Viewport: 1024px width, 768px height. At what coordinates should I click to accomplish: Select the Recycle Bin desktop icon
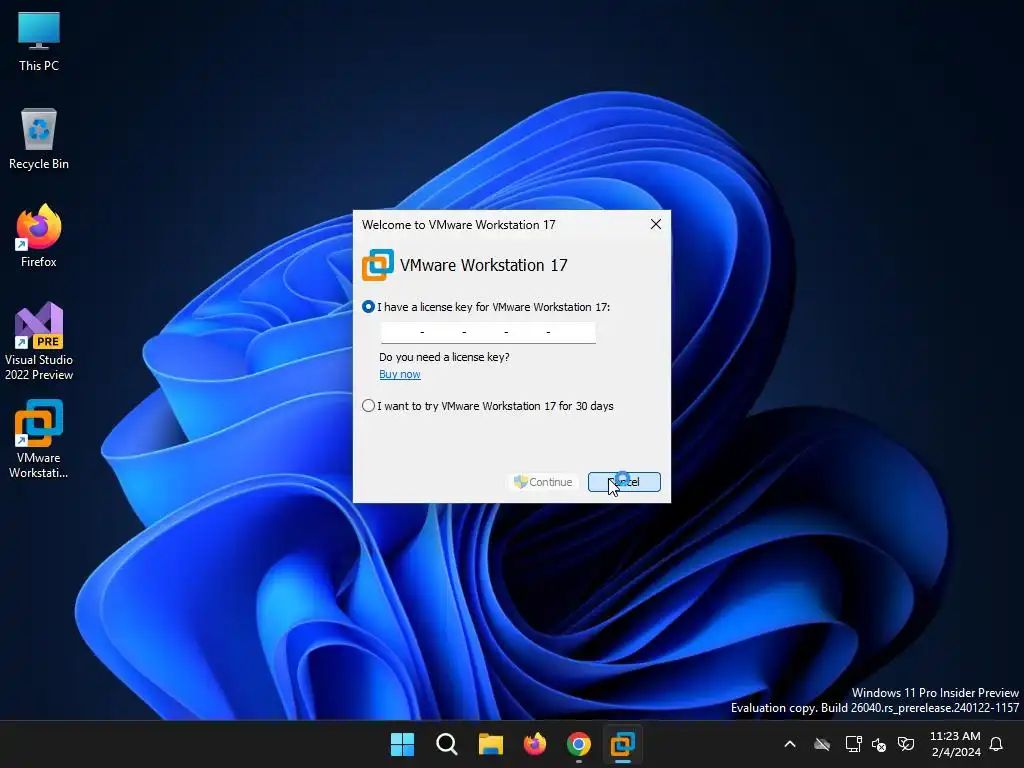point(39,138)
